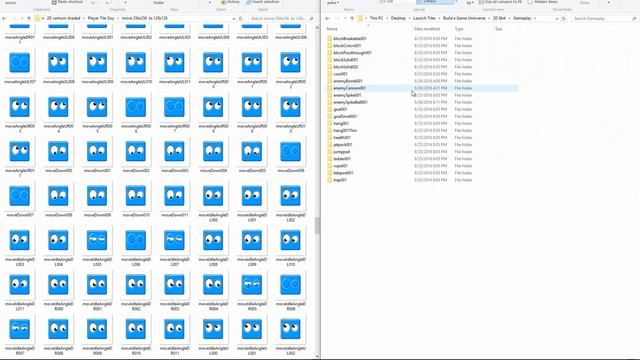Select the moveDown011 thumbnail
This screenshot has height=360, width=640.
(174, 200)
